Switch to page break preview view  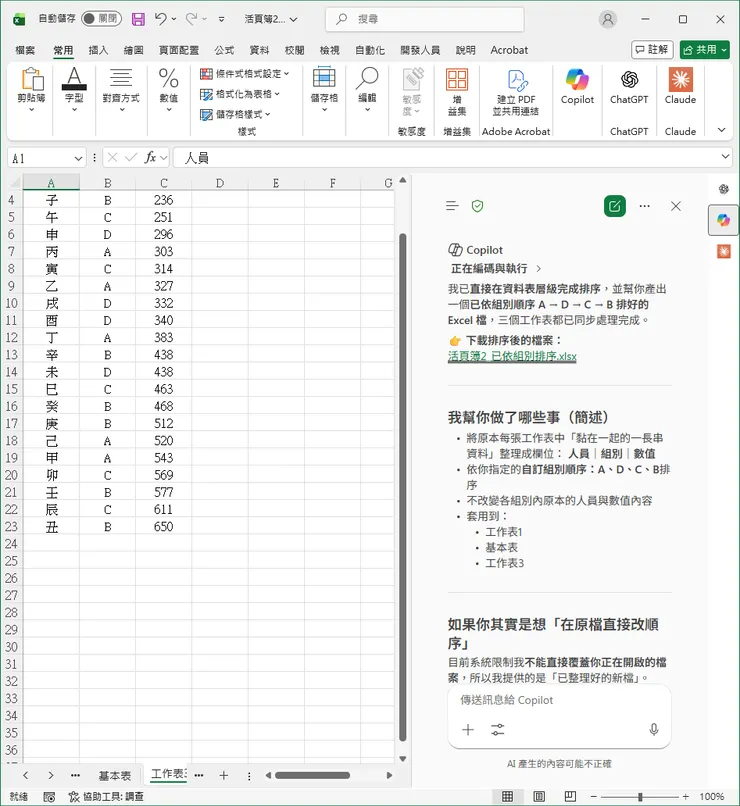[570, 797]
